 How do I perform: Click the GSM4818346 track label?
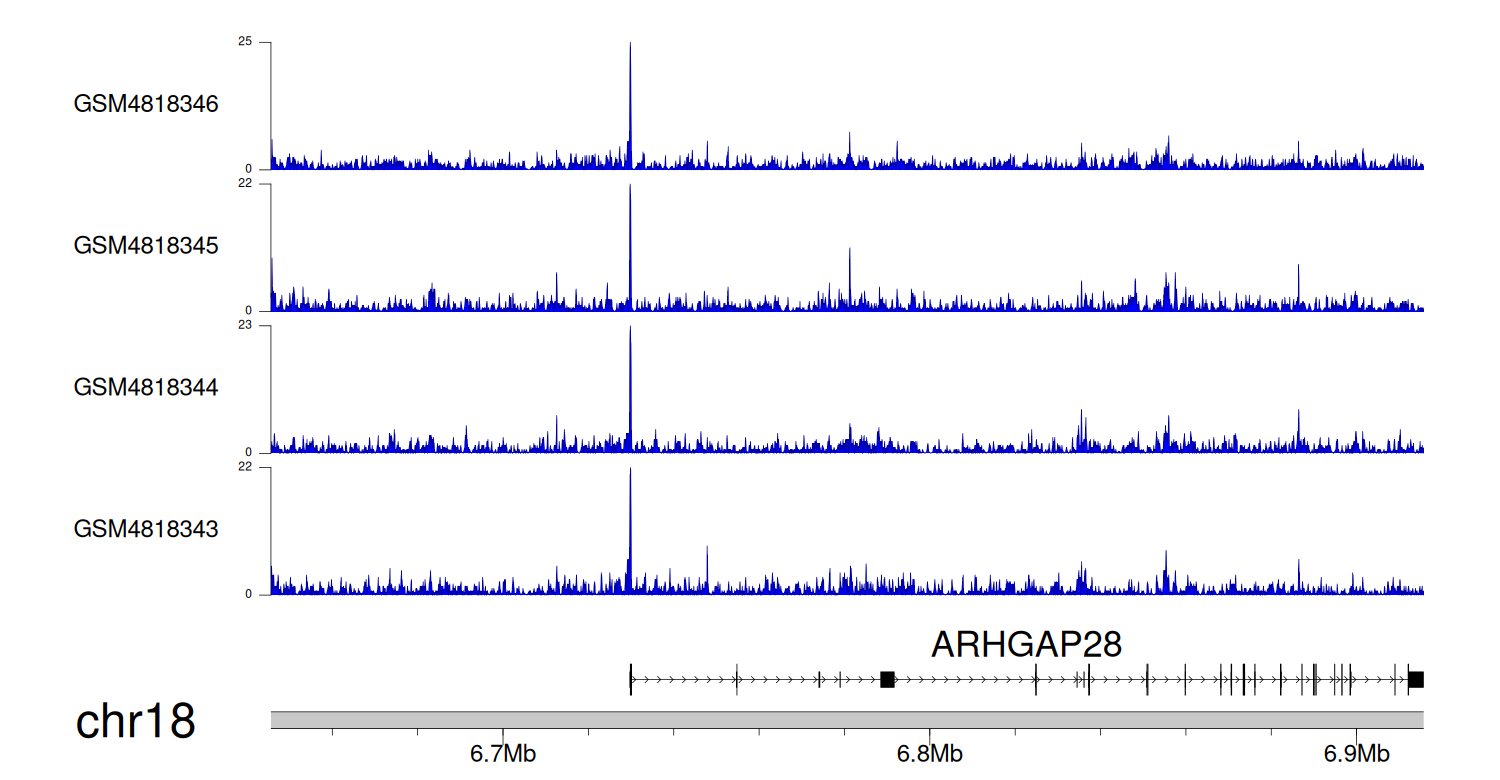pyautogui.click(x=146, y=104)
